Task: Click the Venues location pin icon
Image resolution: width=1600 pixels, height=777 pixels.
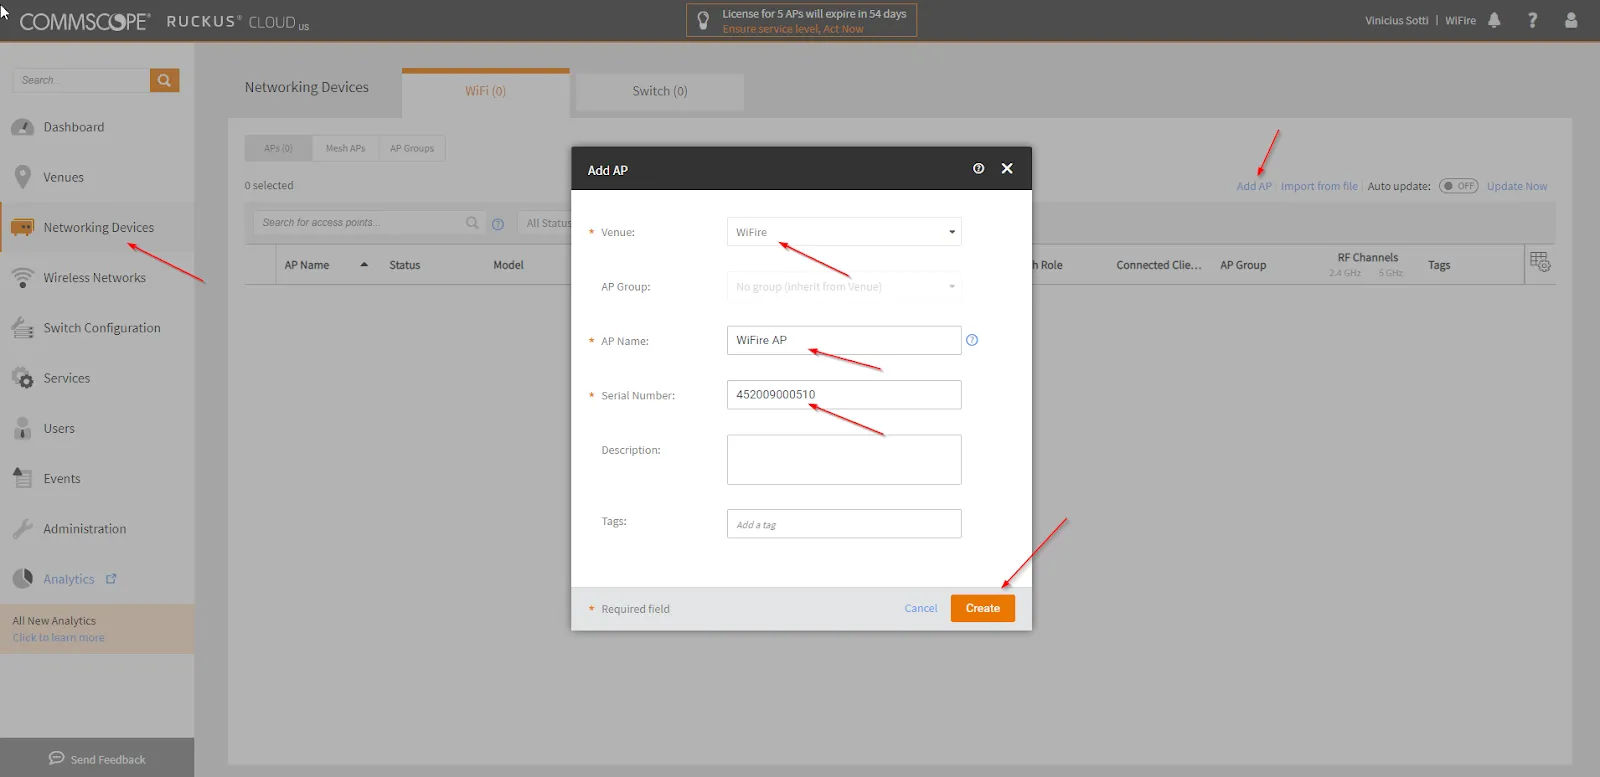Action: pos(22,177)
